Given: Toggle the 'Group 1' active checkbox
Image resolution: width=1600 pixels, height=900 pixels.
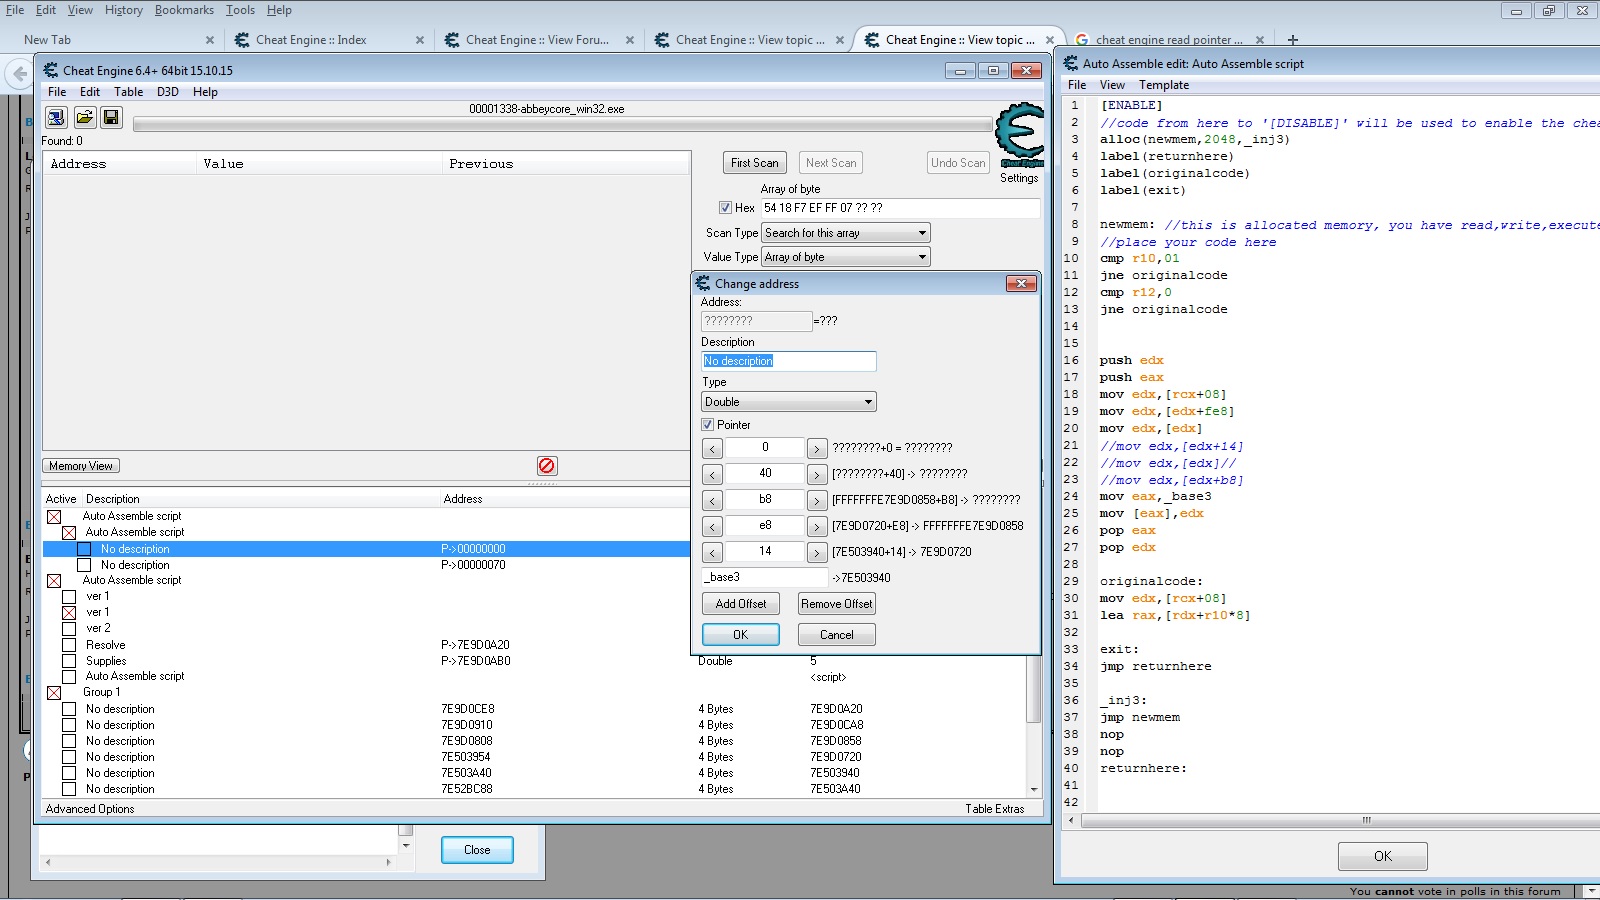Looking at the screenshot, I should 54,692.
